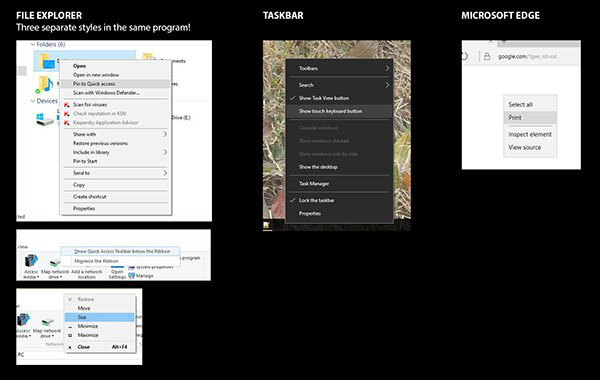Expand the Search submenu in taskbar menu

click(x=387, y=85)
